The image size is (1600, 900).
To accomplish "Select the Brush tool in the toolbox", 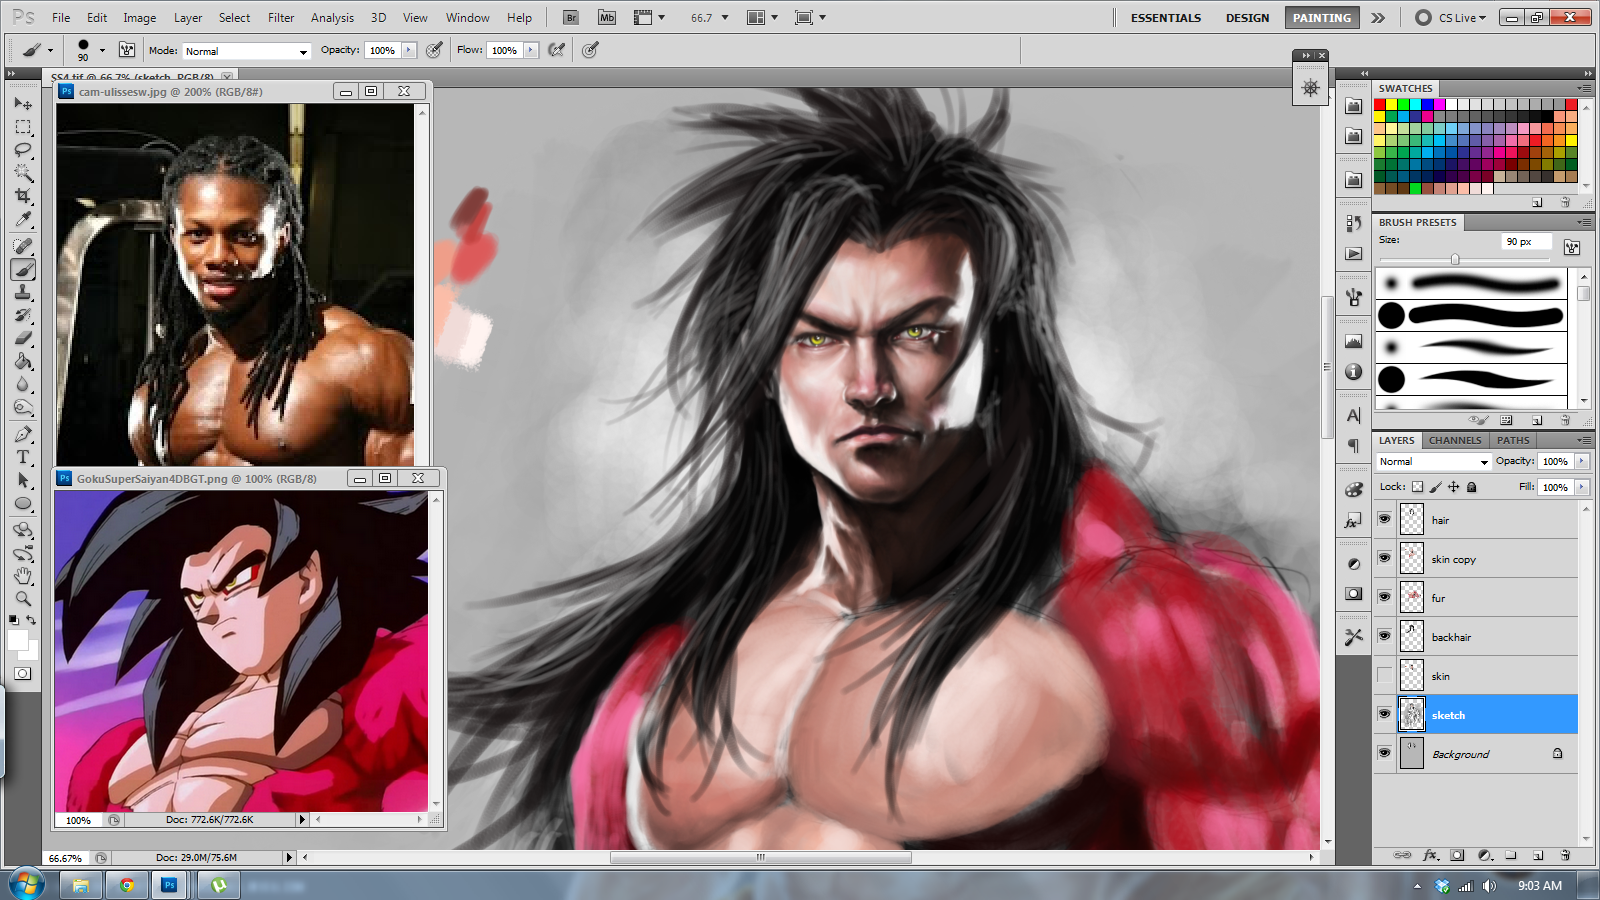I will (x=23, y=269).
